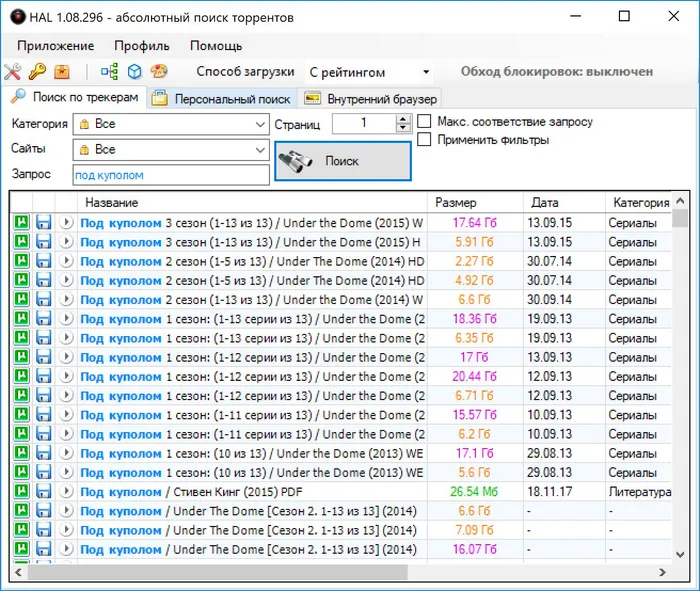Viewport: 700px width, 591px height.
Task: Click play arrow icon of PDF result row
Action: click(66, 491)
